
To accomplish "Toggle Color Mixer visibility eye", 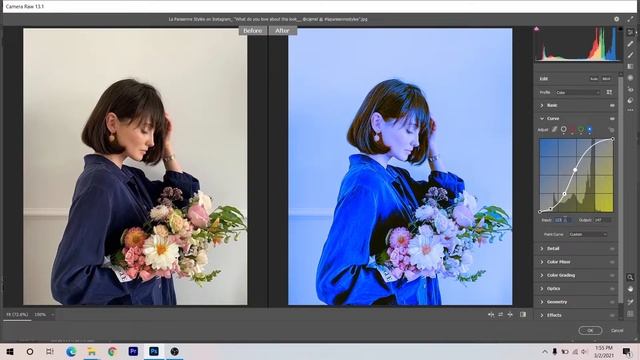I will click(x=612, y=262).
